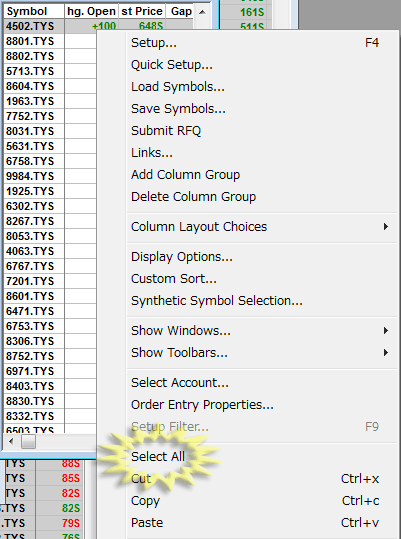Screen dimensions: 401x539
Task: Select Submit RFQ menu item
Action: pos(166,131)
